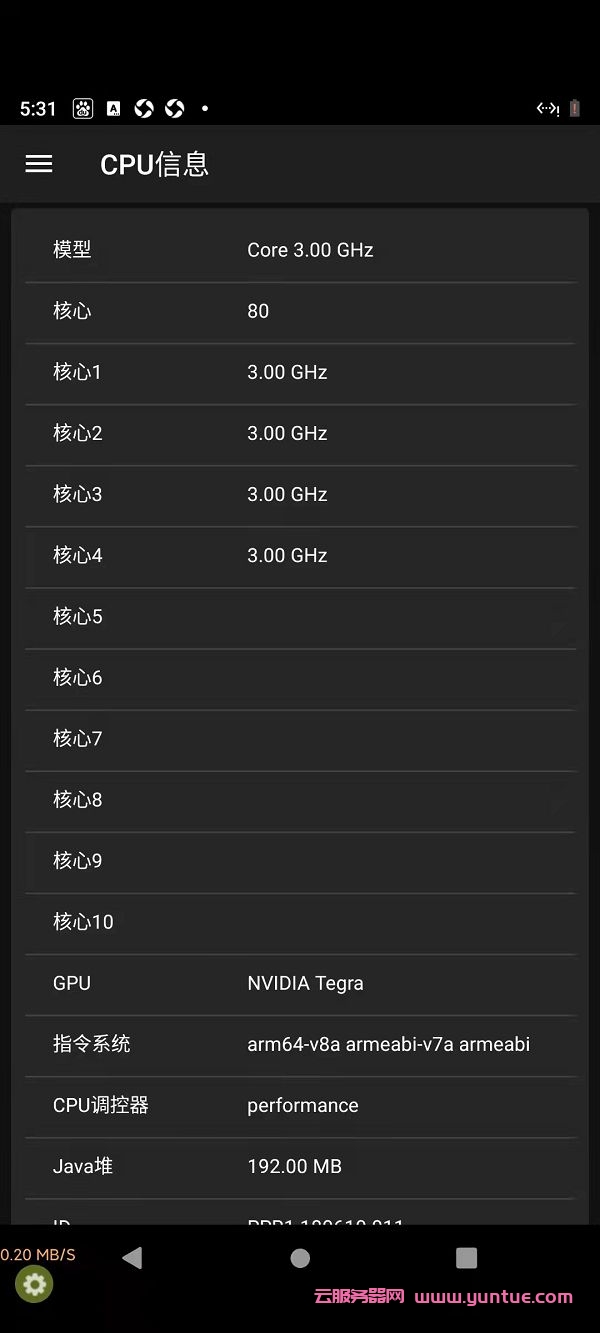Open the hamburger navigation menu
This screenshot has height=1333, width=600.
pyautogui.click(x=39, y=164)
